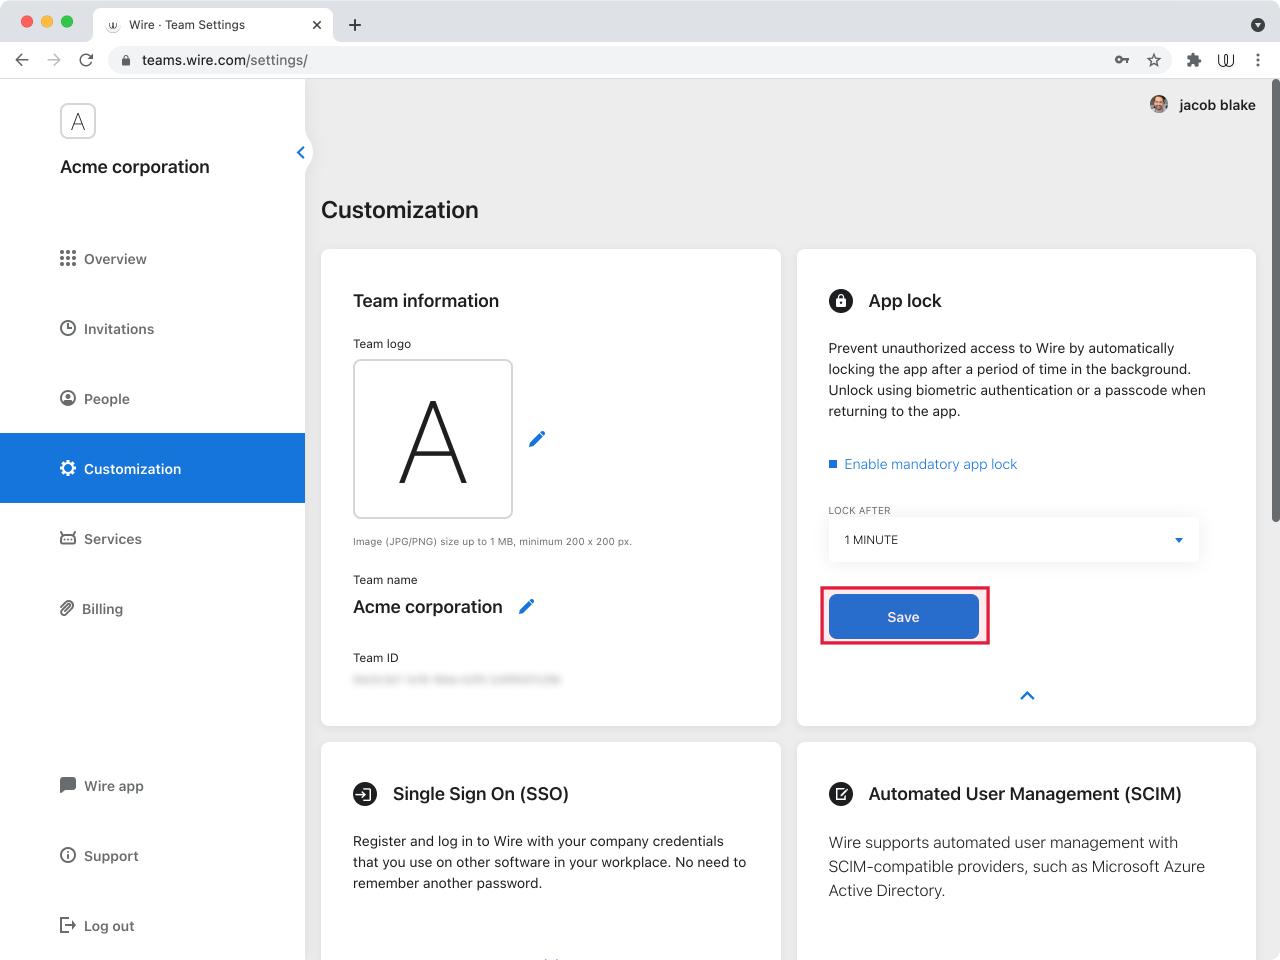The height and width of the screenshot is (960, 1280).
Task: Click the Invitations clock icon
Action: 68,328
